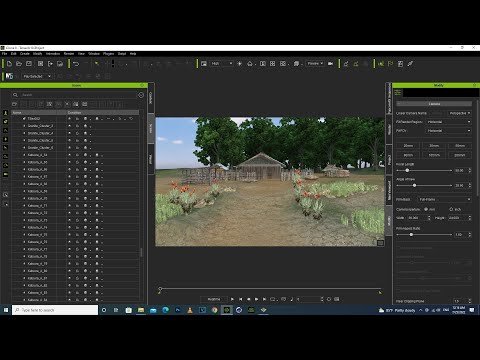Viewport: 480px width, 360px height.
Task: Click the Export icon with the arrow
Action: 50,64
